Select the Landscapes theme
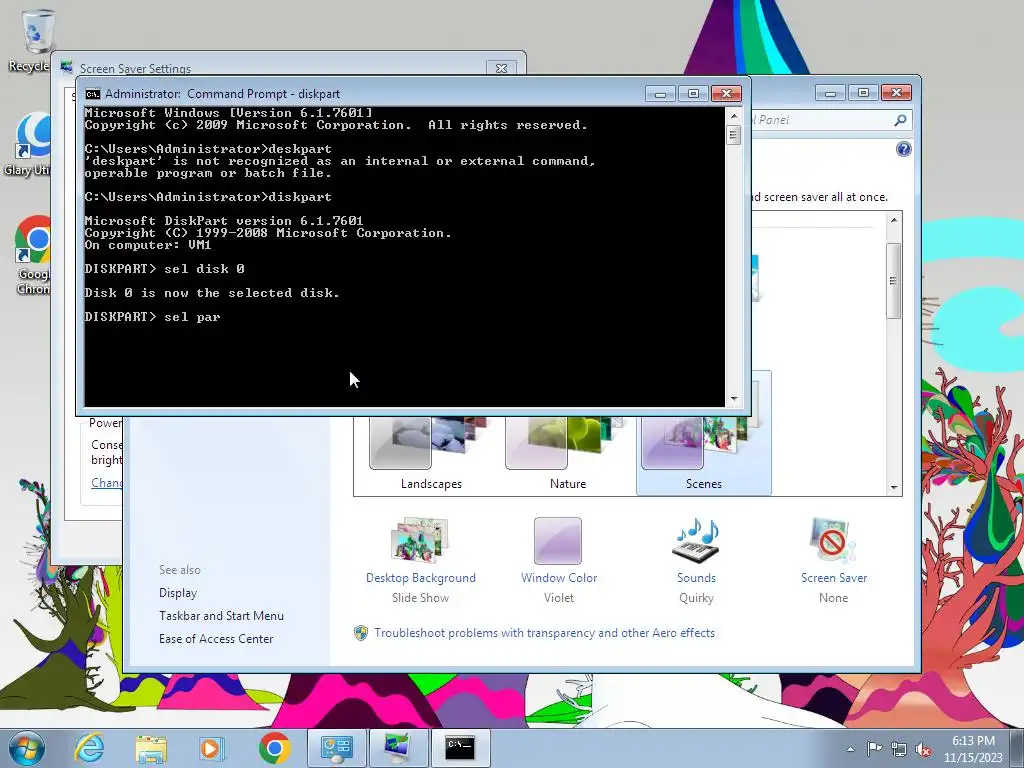The image size is (1024, 768). tap(431, 454)
